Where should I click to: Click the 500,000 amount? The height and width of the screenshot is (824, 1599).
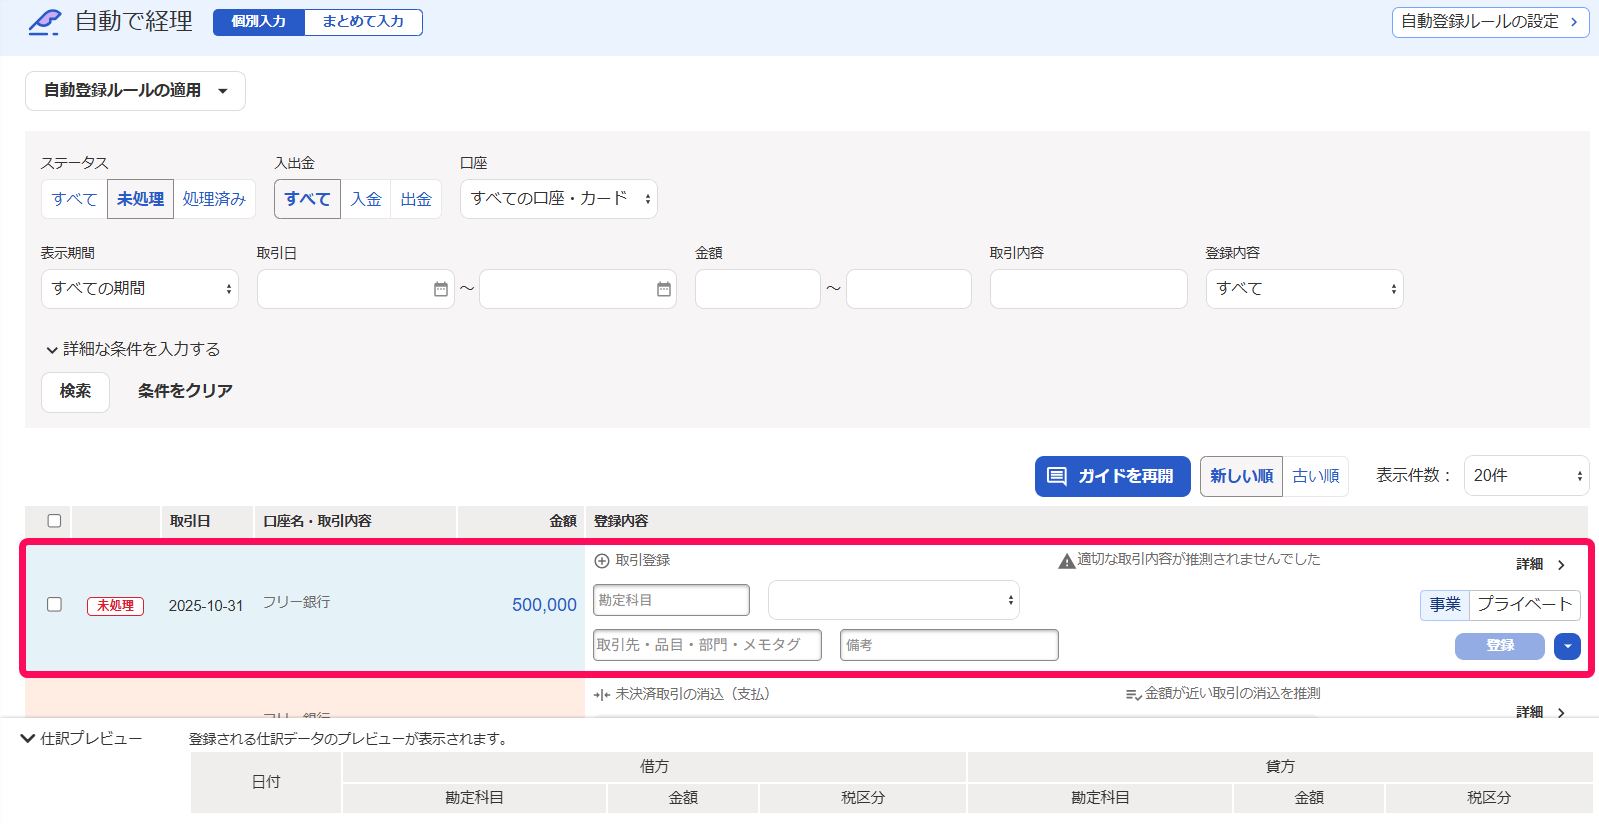pos(544,605)
